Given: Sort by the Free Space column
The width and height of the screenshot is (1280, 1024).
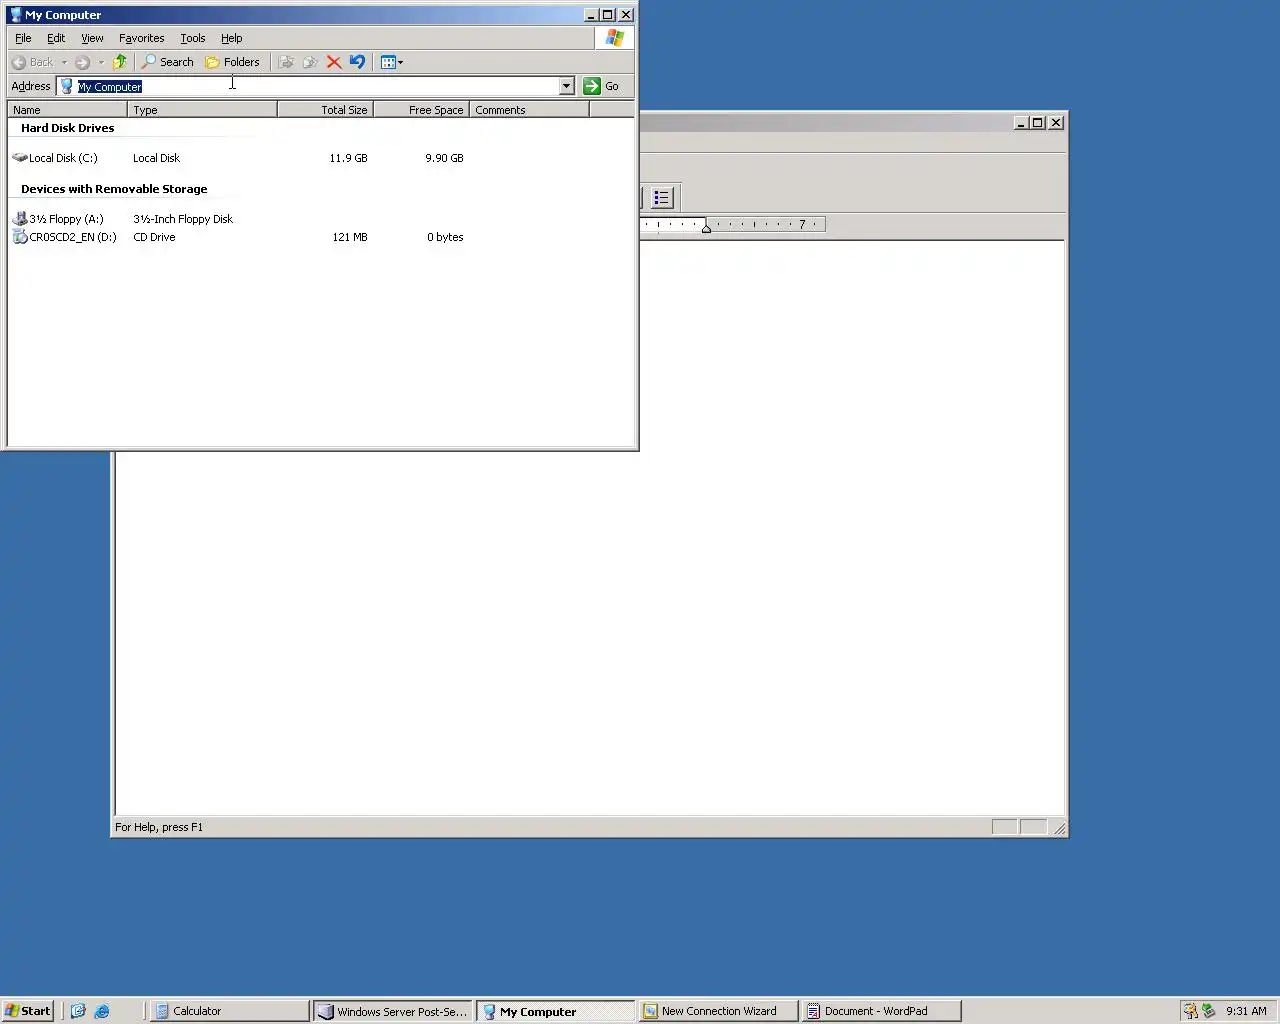Looking at the screenshot, I should pos(421,110).
